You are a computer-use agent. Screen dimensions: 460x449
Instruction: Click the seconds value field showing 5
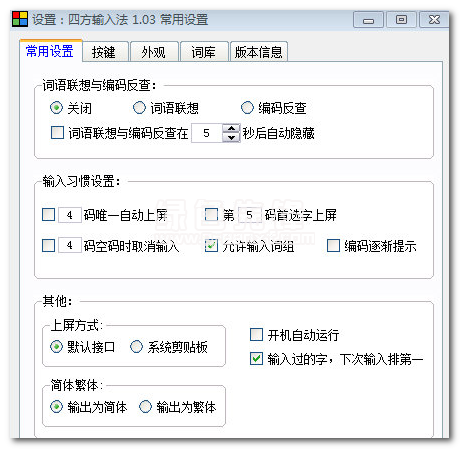207,133
